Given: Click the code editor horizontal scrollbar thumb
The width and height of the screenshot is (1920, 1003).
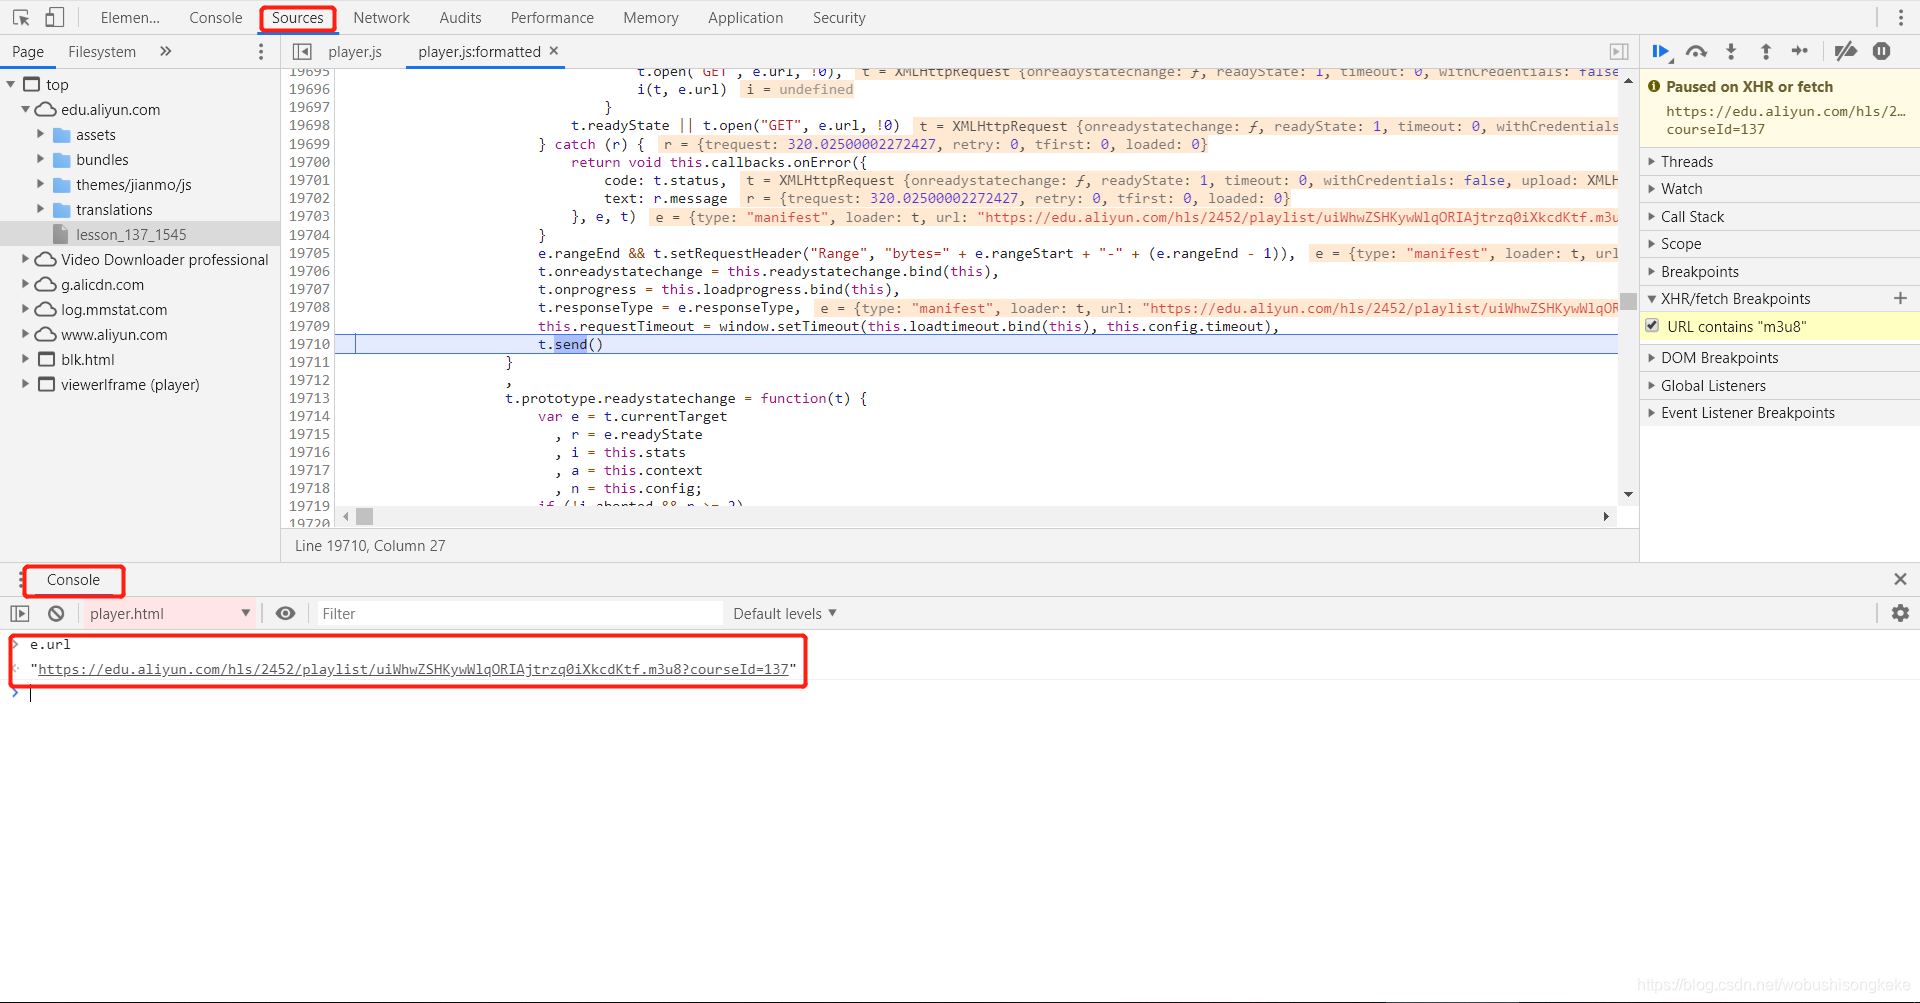Looking at the screenshot, I should (x=364, y=516).
